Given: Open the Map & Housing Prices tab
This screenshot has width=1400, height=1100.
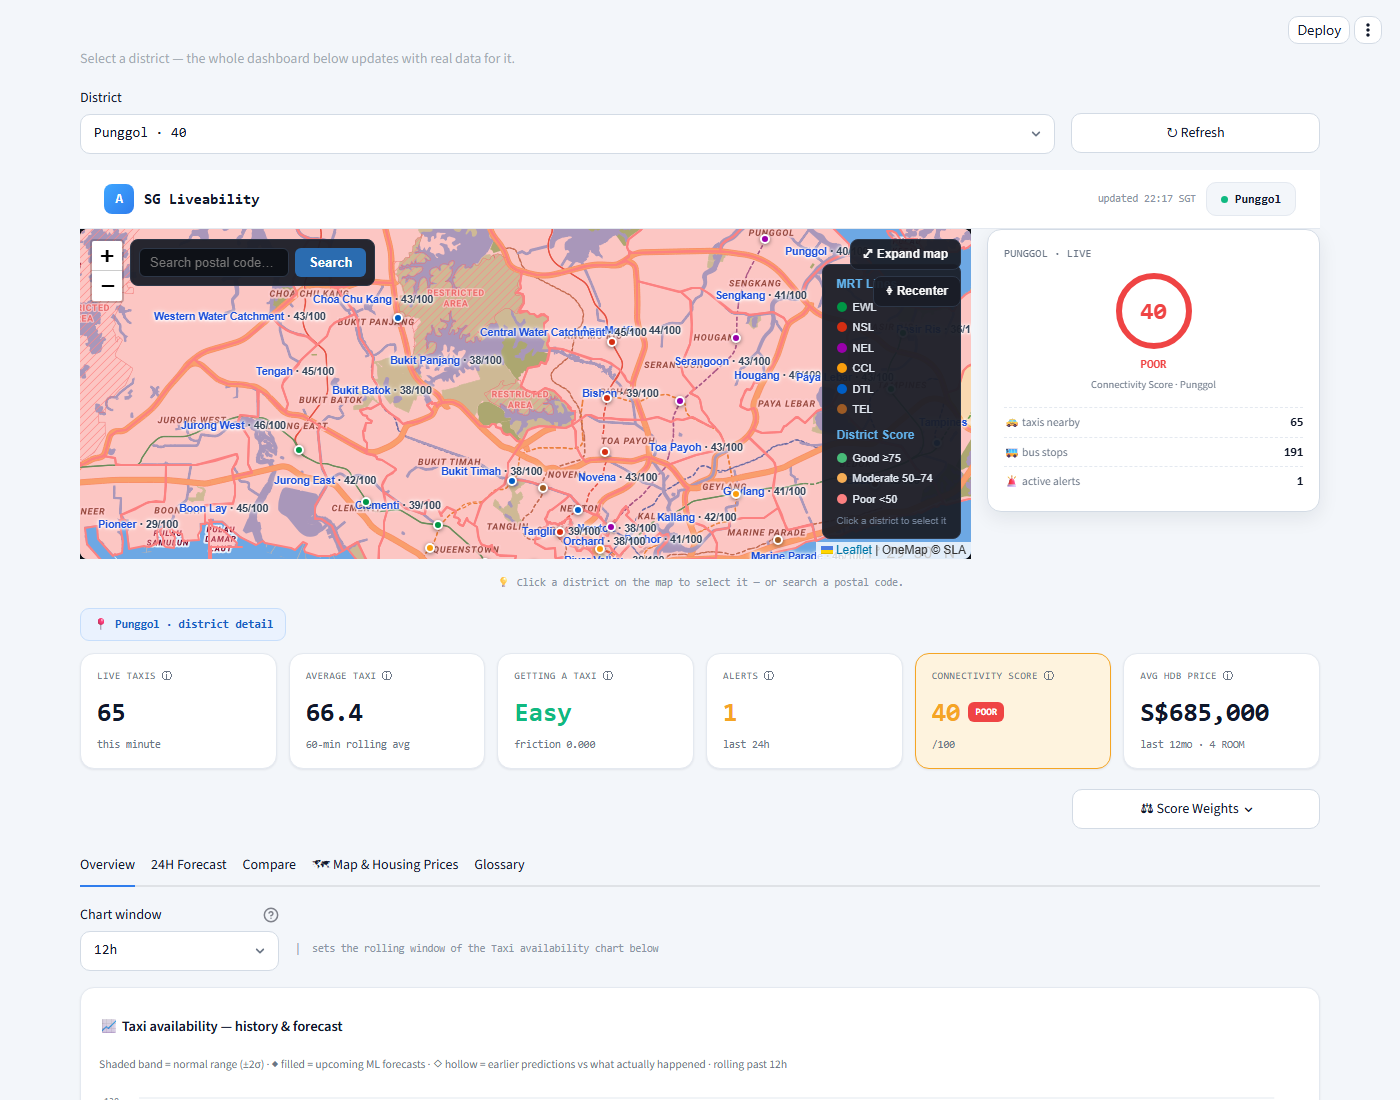Looking at the screenshot, I should coord(385,865).
